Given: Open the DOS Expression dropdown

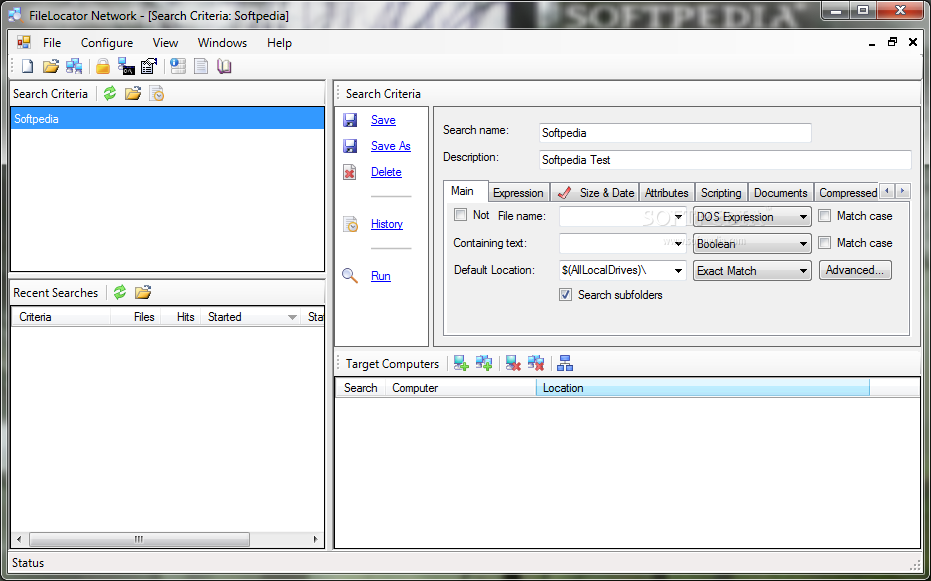Looking at the screenshot, I should click(x=752, y=217).
